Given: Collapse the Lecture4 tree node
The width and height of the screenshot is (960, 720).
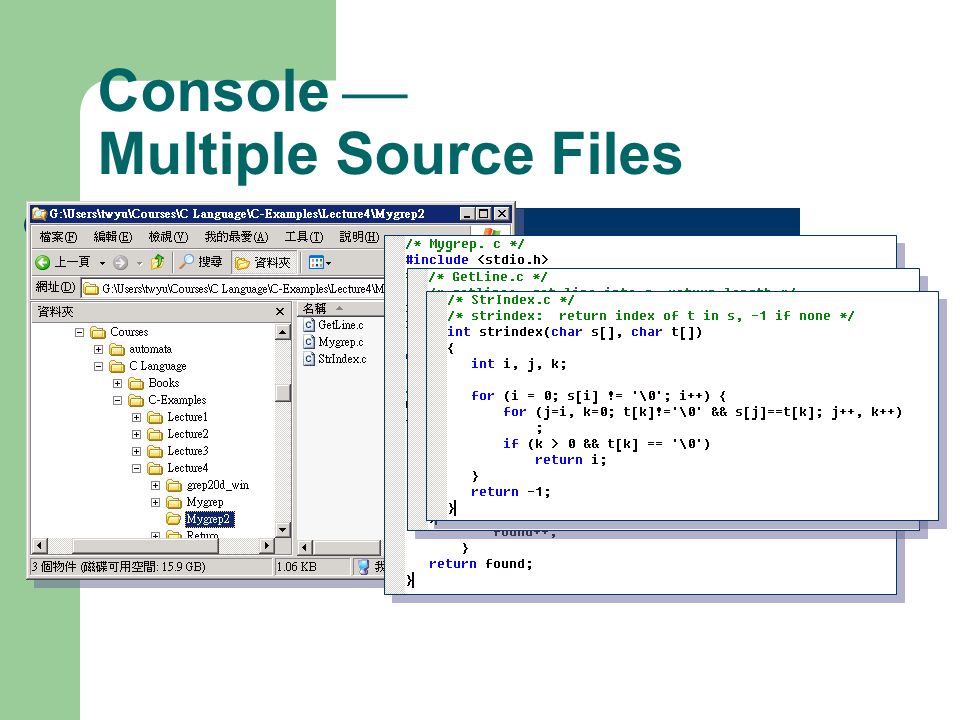Looking at the screenshot, I should pyautogui.click(x=137, y=468).
